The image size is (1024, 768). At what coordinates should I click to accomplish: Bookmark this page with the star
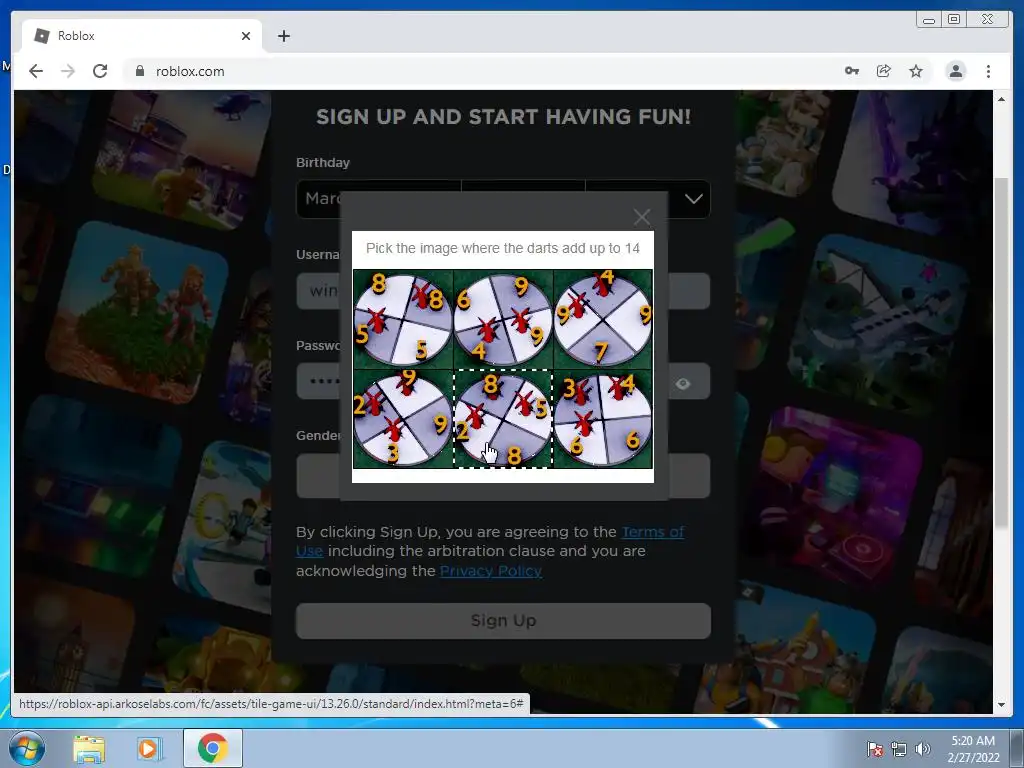point(916,71)
